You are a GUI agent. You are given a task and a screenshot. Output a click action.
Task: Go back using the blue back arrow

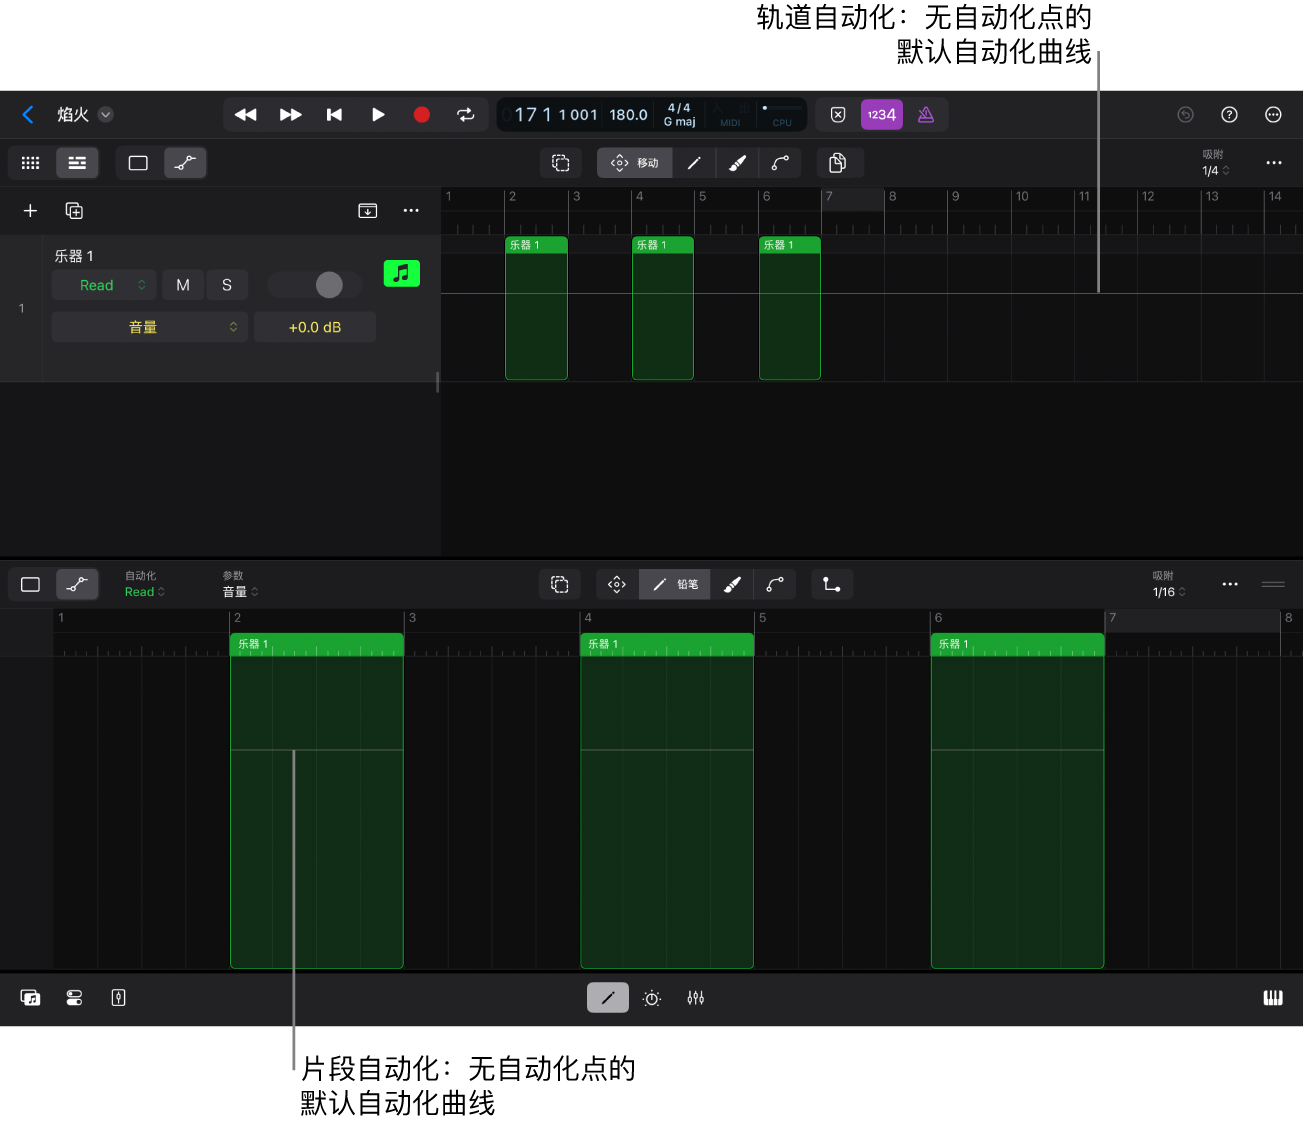28,115
